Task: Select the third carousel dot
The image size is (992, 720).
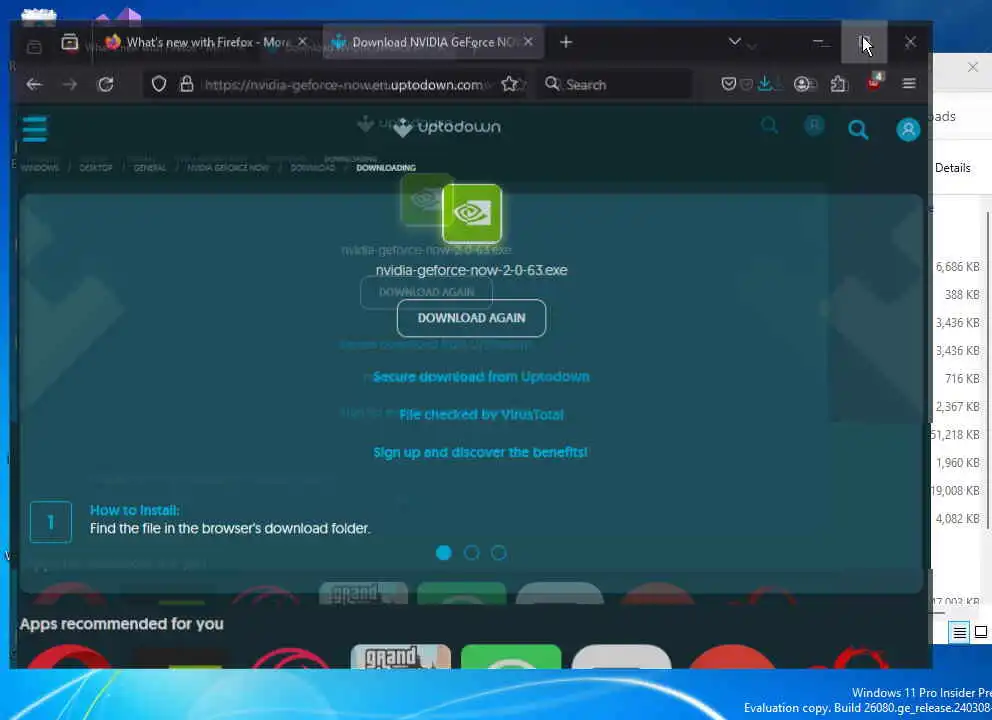Action: pyautogui.click(x=499, y=553)
